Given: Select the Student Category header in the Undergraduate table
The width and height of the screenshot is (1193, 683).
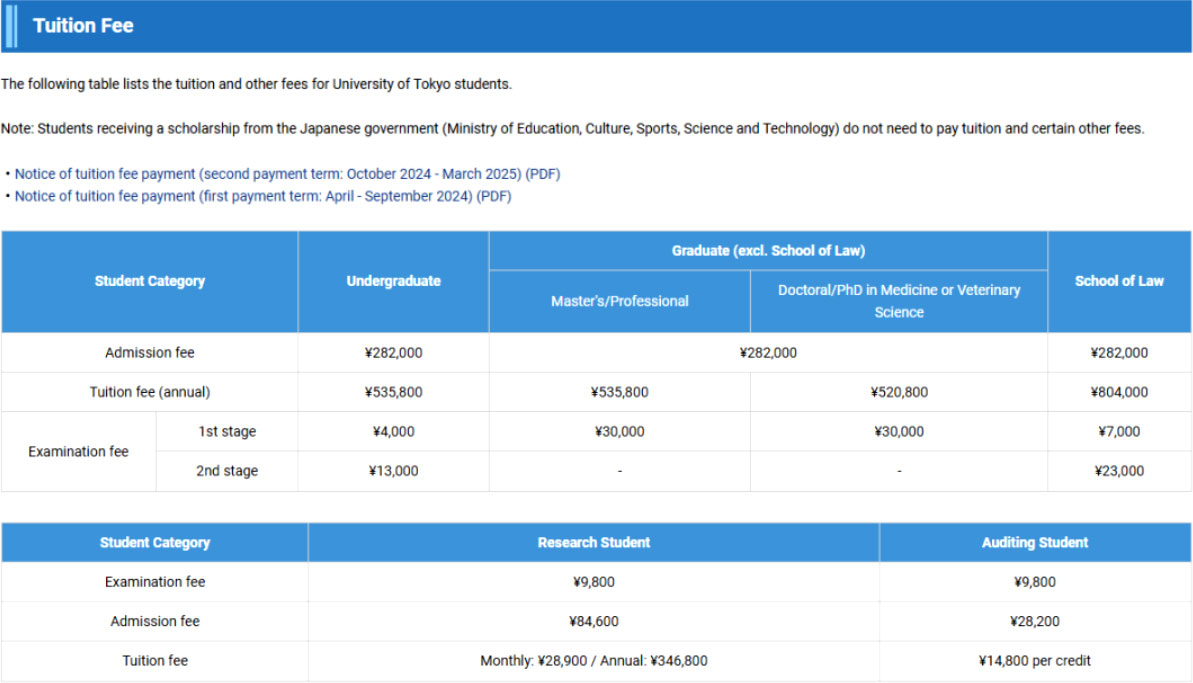Looking at the screenshot, I should tap(150, 281).
